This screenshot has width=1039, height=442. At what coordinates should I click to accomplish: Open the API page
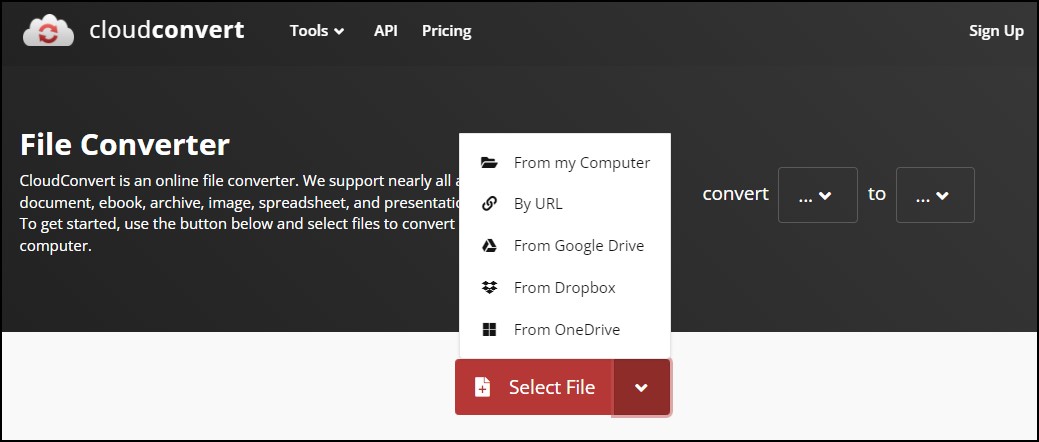pos(386,30)
